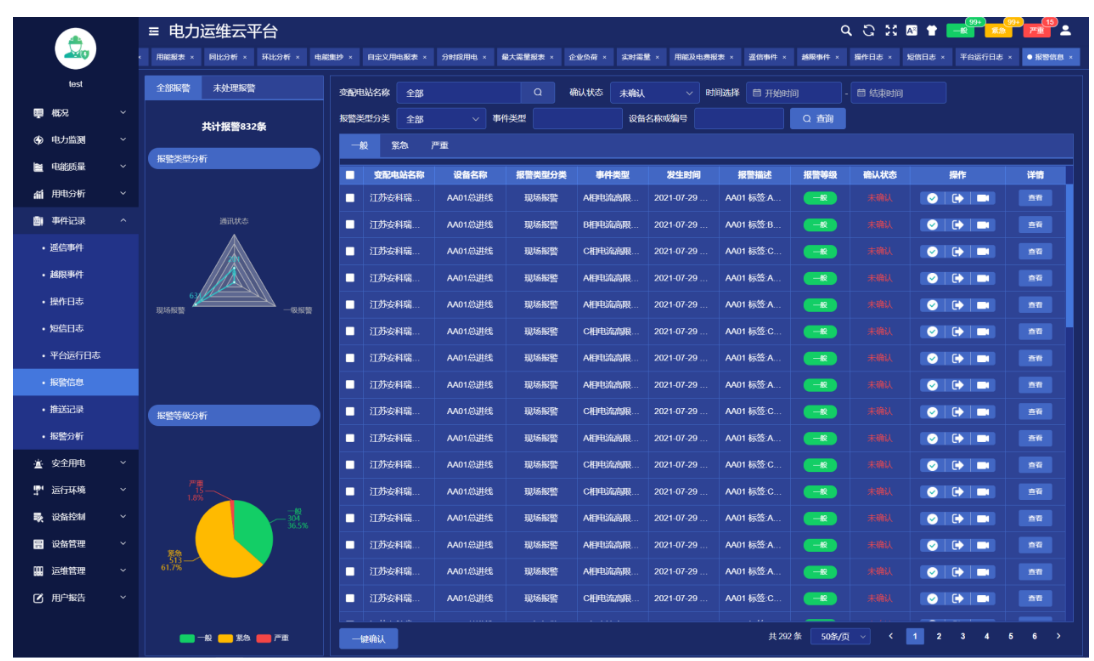Tick the checkbox of the first table row
Image resolution: width=1094 pixels, height=661 pixels.
[x=350, y=198]
